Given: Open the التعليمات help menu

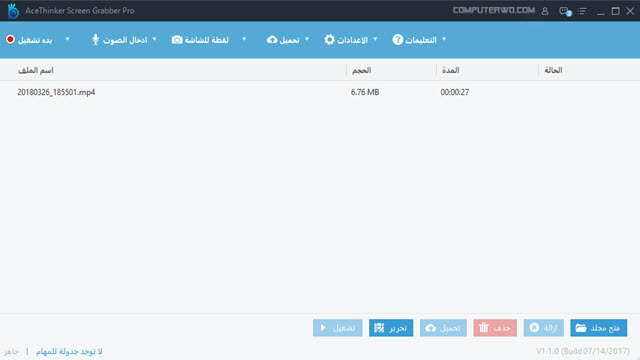Looking at the screenshot, I should coord(421,40).
